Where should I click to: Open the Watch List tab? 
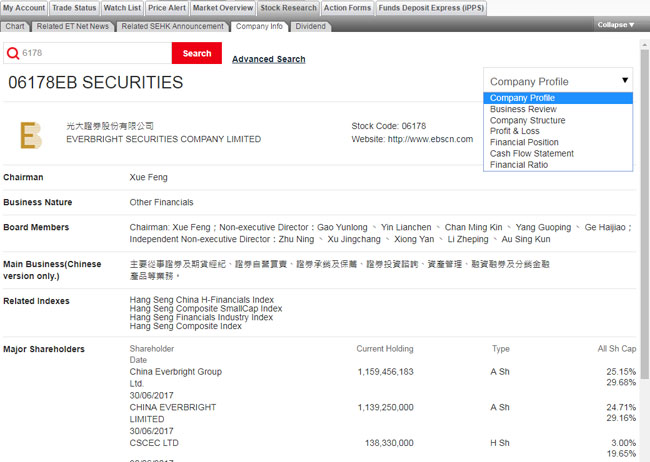[122, 8]
